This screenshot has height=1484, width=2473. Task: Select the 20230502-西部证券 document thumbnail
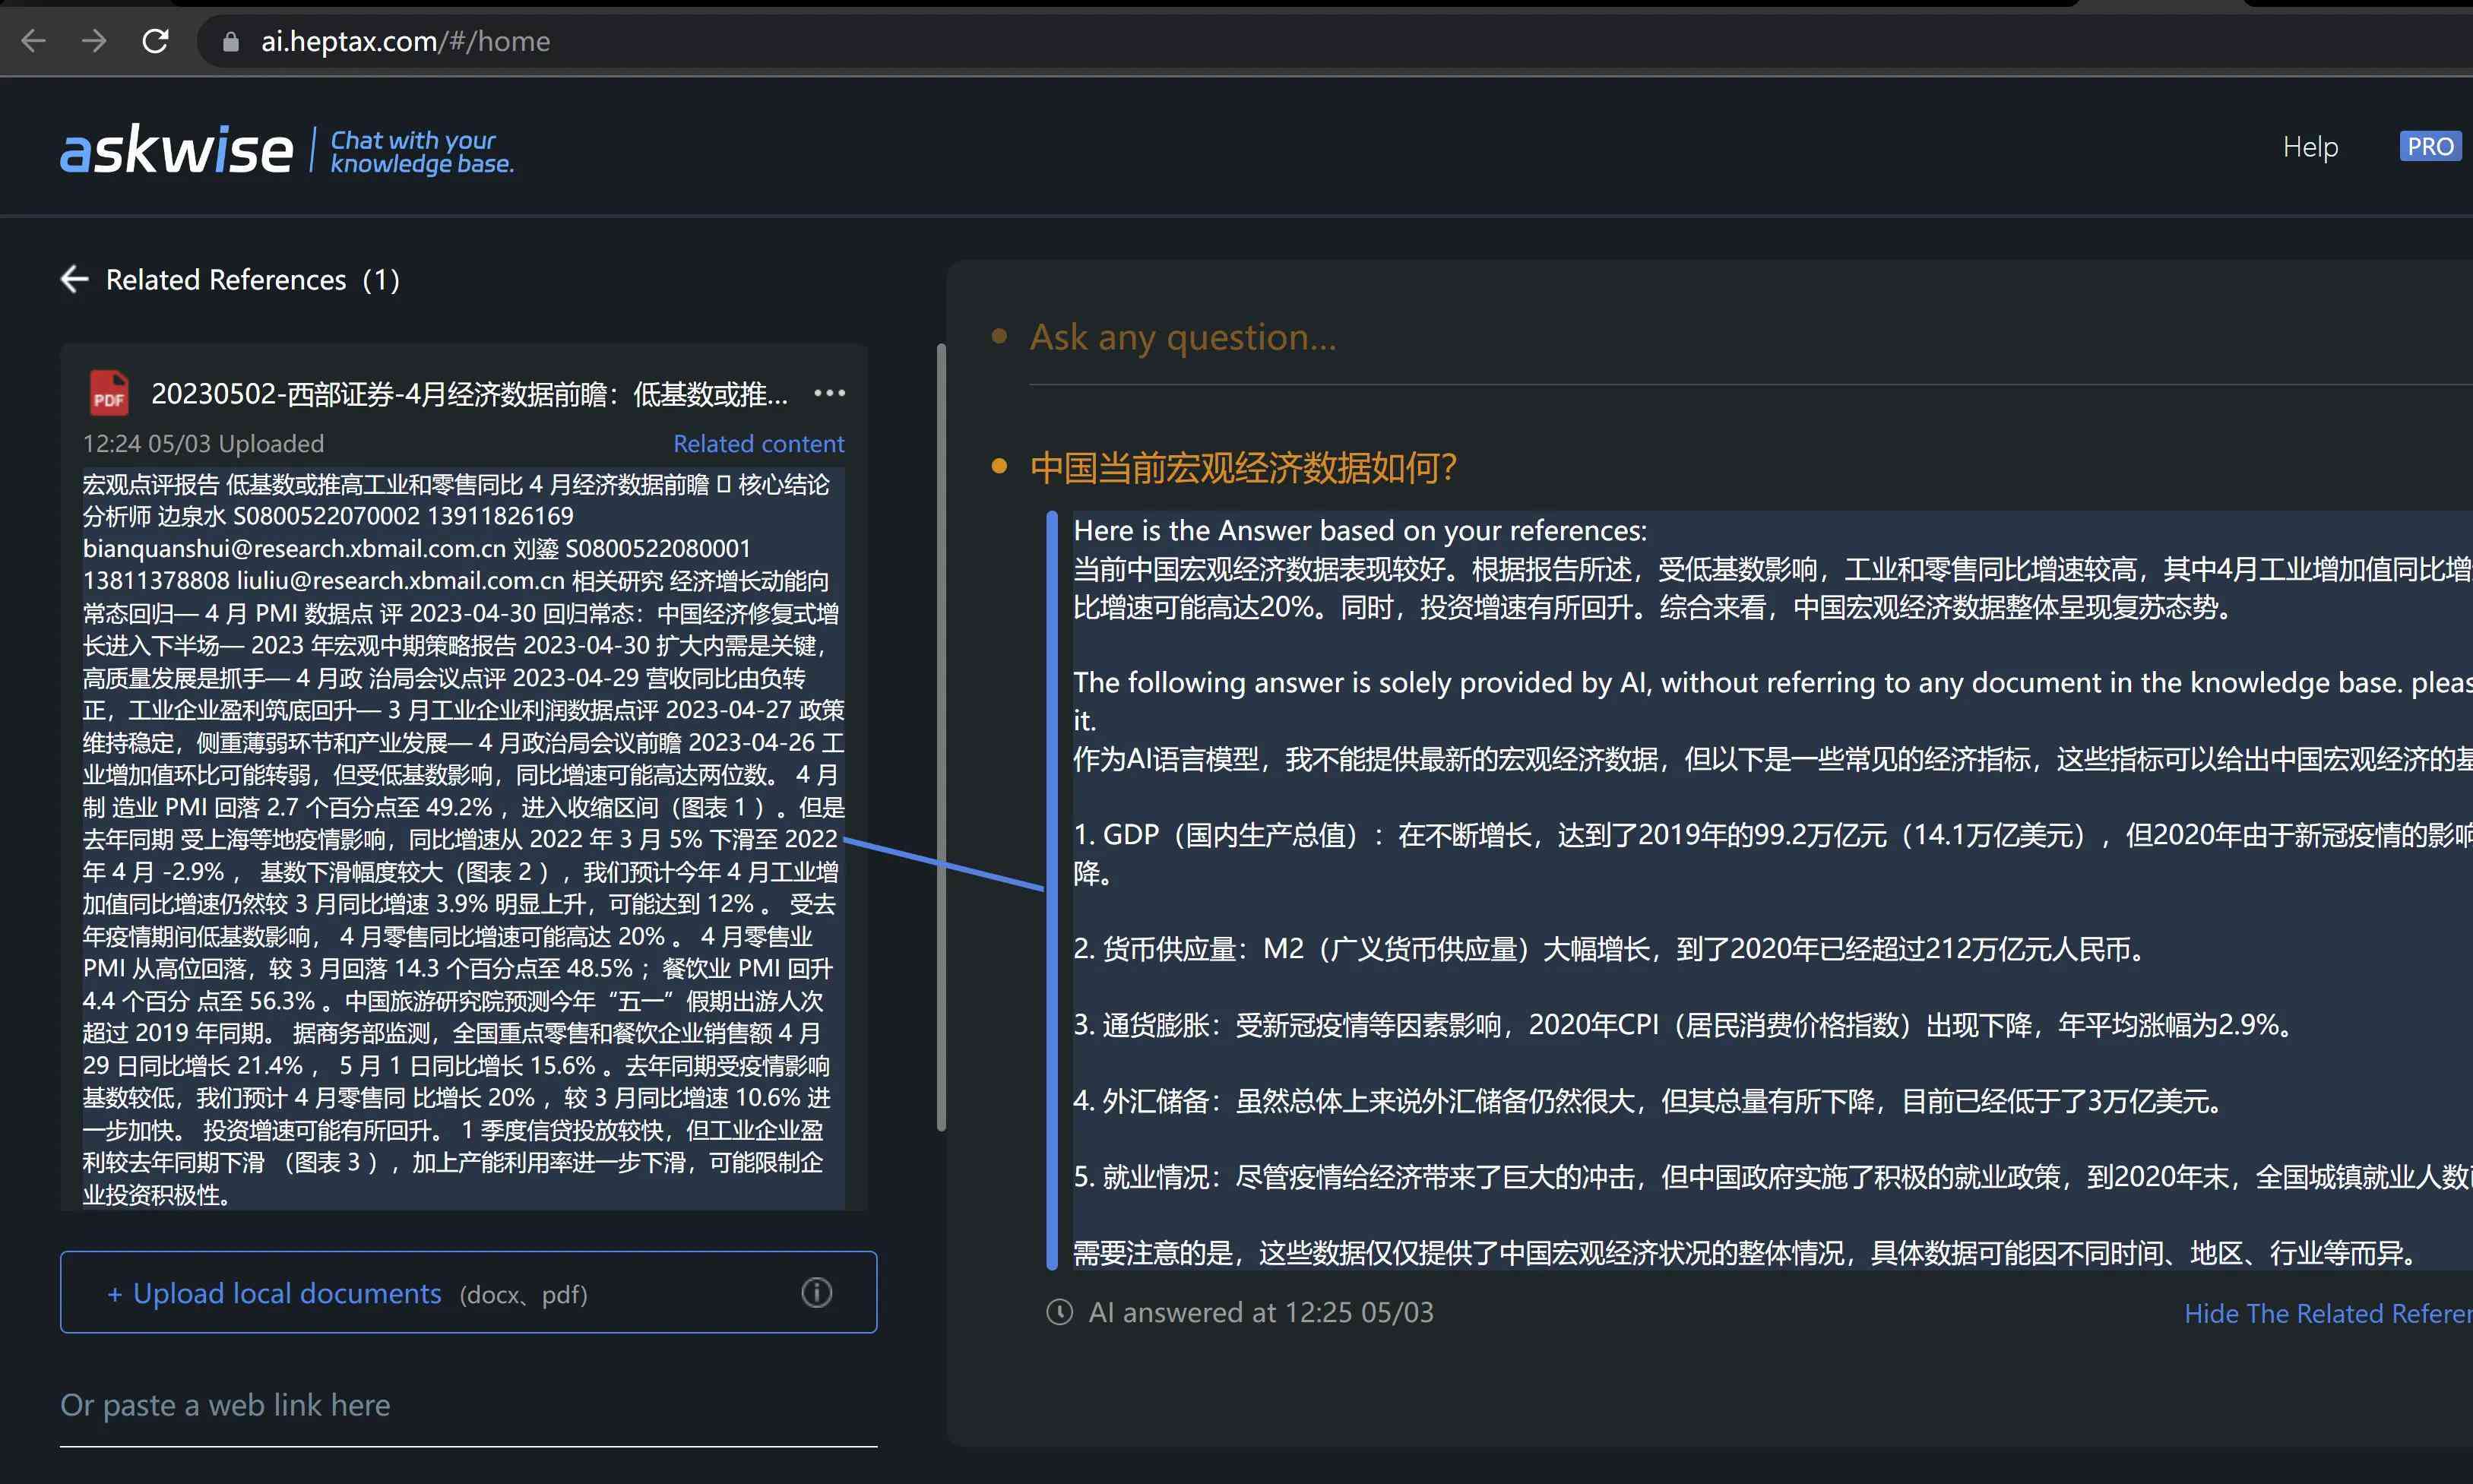click(106, 392)
